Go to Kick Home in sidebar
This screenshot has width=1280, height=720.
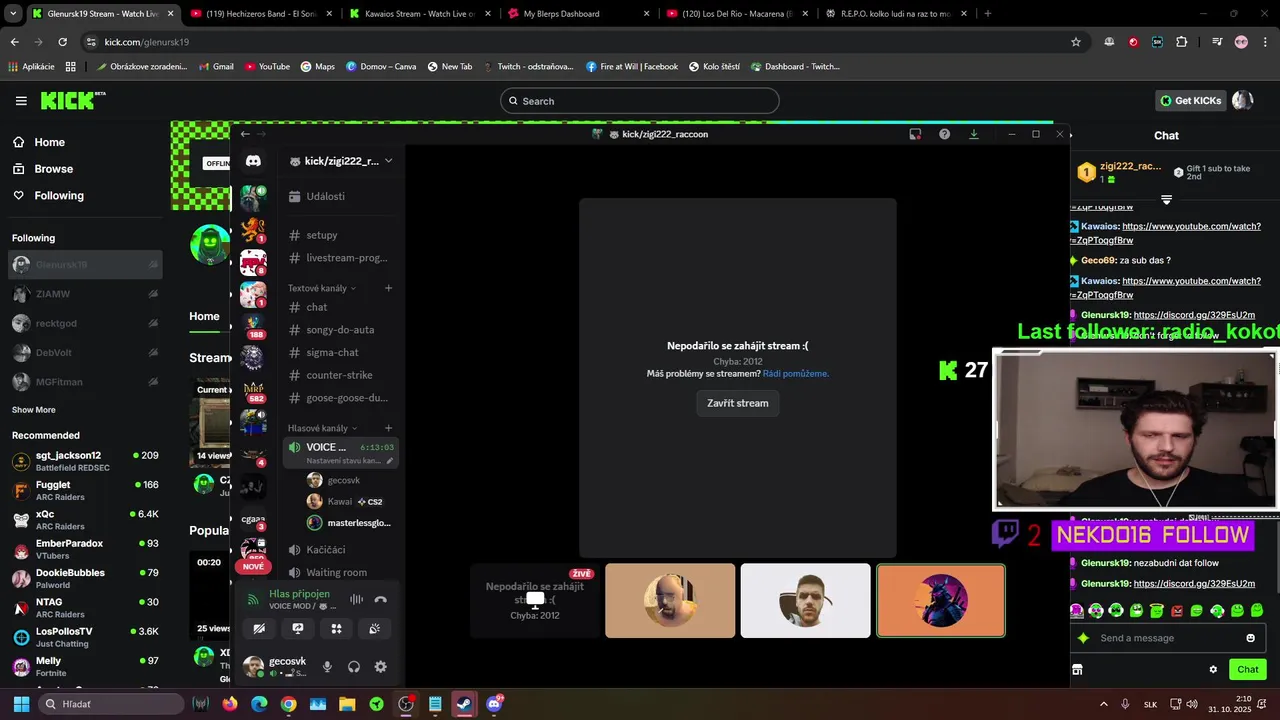point(49,142)
